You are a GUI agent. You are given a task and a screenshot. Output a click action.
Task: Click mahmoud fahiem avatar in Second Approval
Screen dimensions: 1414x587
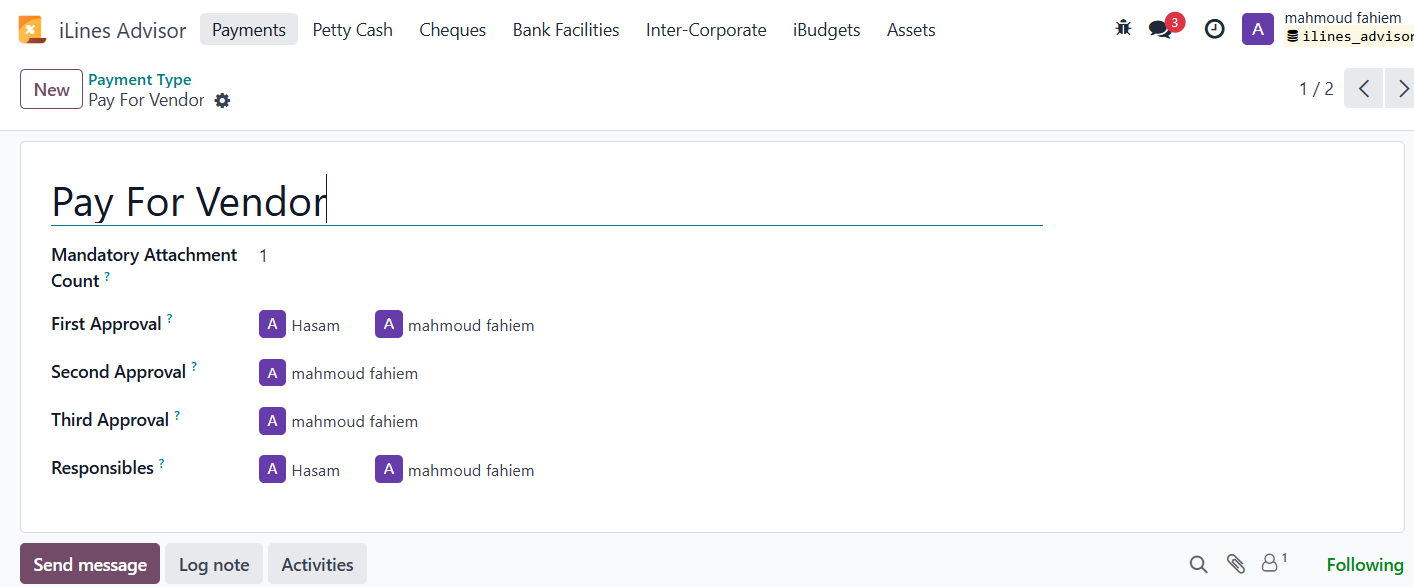(x=272, y=373)
